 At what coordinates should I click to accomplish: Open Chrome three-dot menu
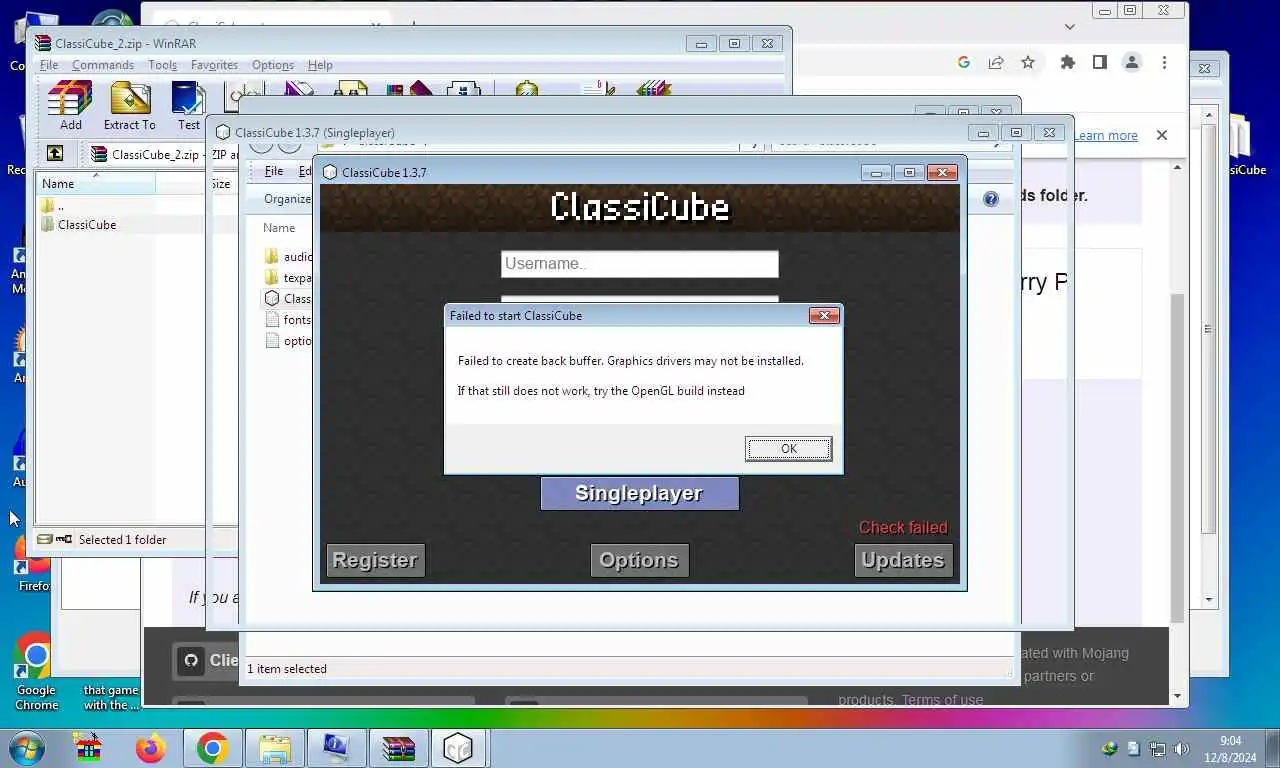pos(1164,62)
